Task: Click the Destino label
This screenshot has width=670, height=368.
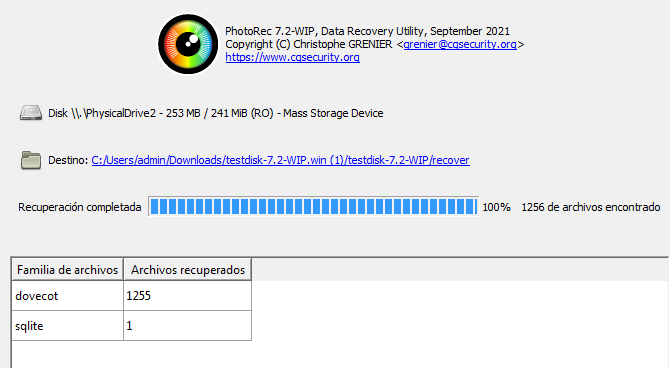Action: click(68, 160)
